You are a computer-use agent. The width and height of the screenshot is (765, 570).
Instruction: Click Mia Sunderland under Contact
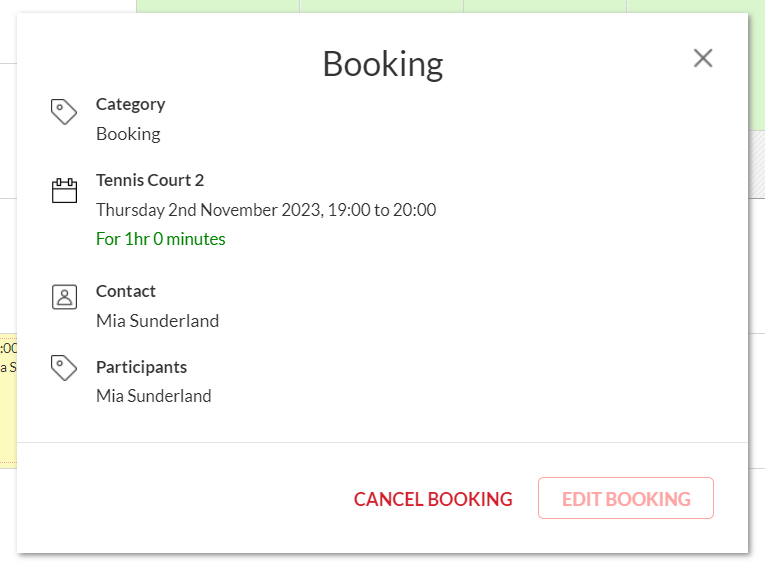tap(157, 321)
